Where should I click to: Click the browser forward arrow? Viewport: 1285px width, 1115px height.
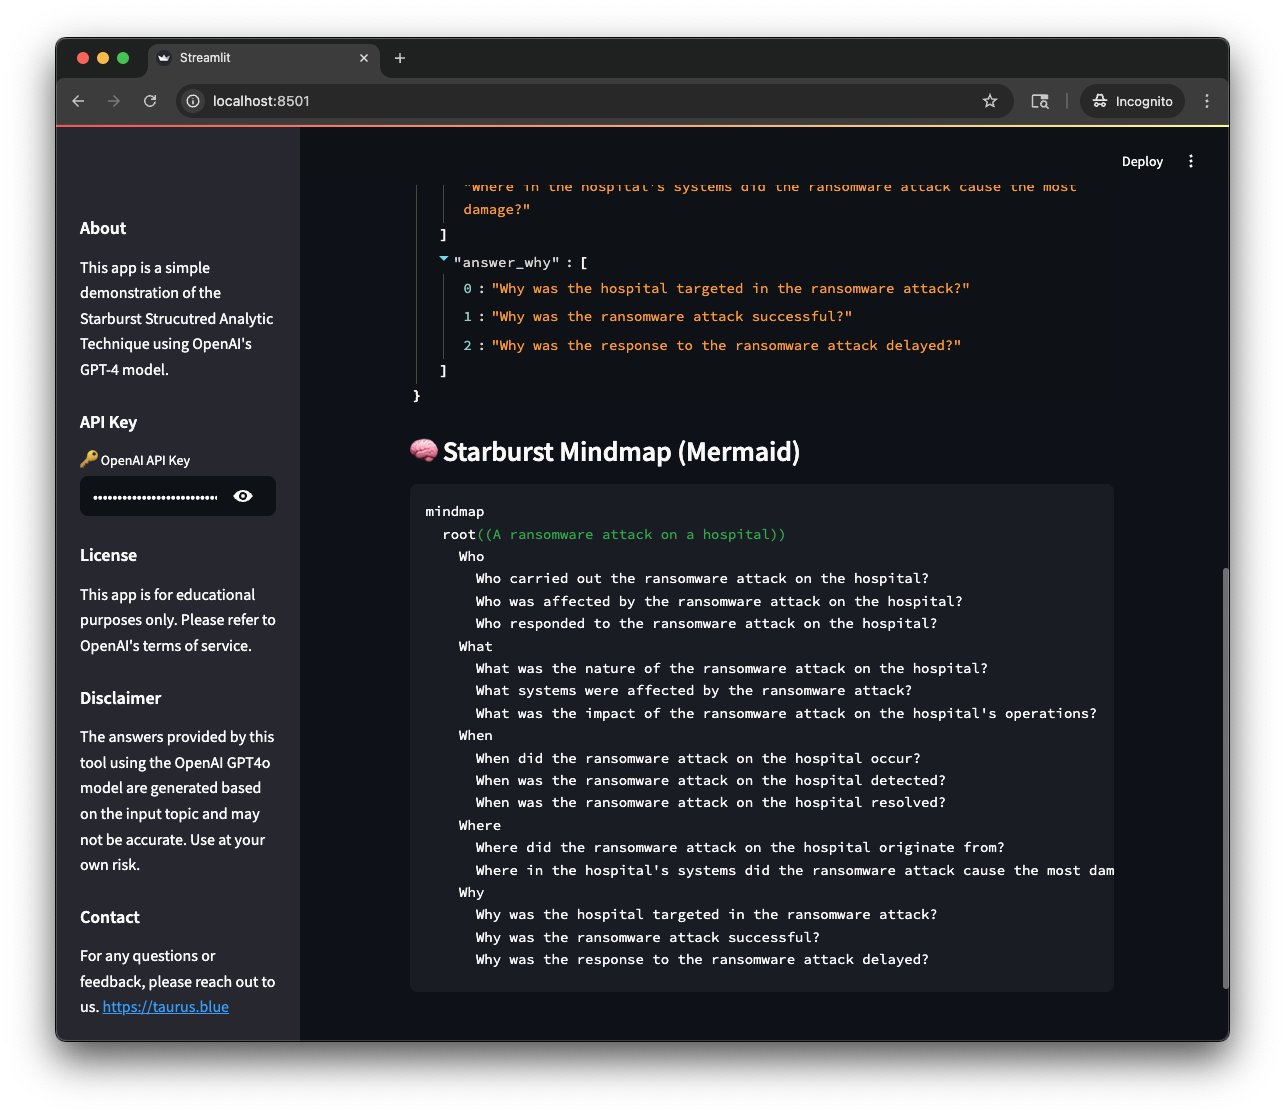(x=114, y=101)
